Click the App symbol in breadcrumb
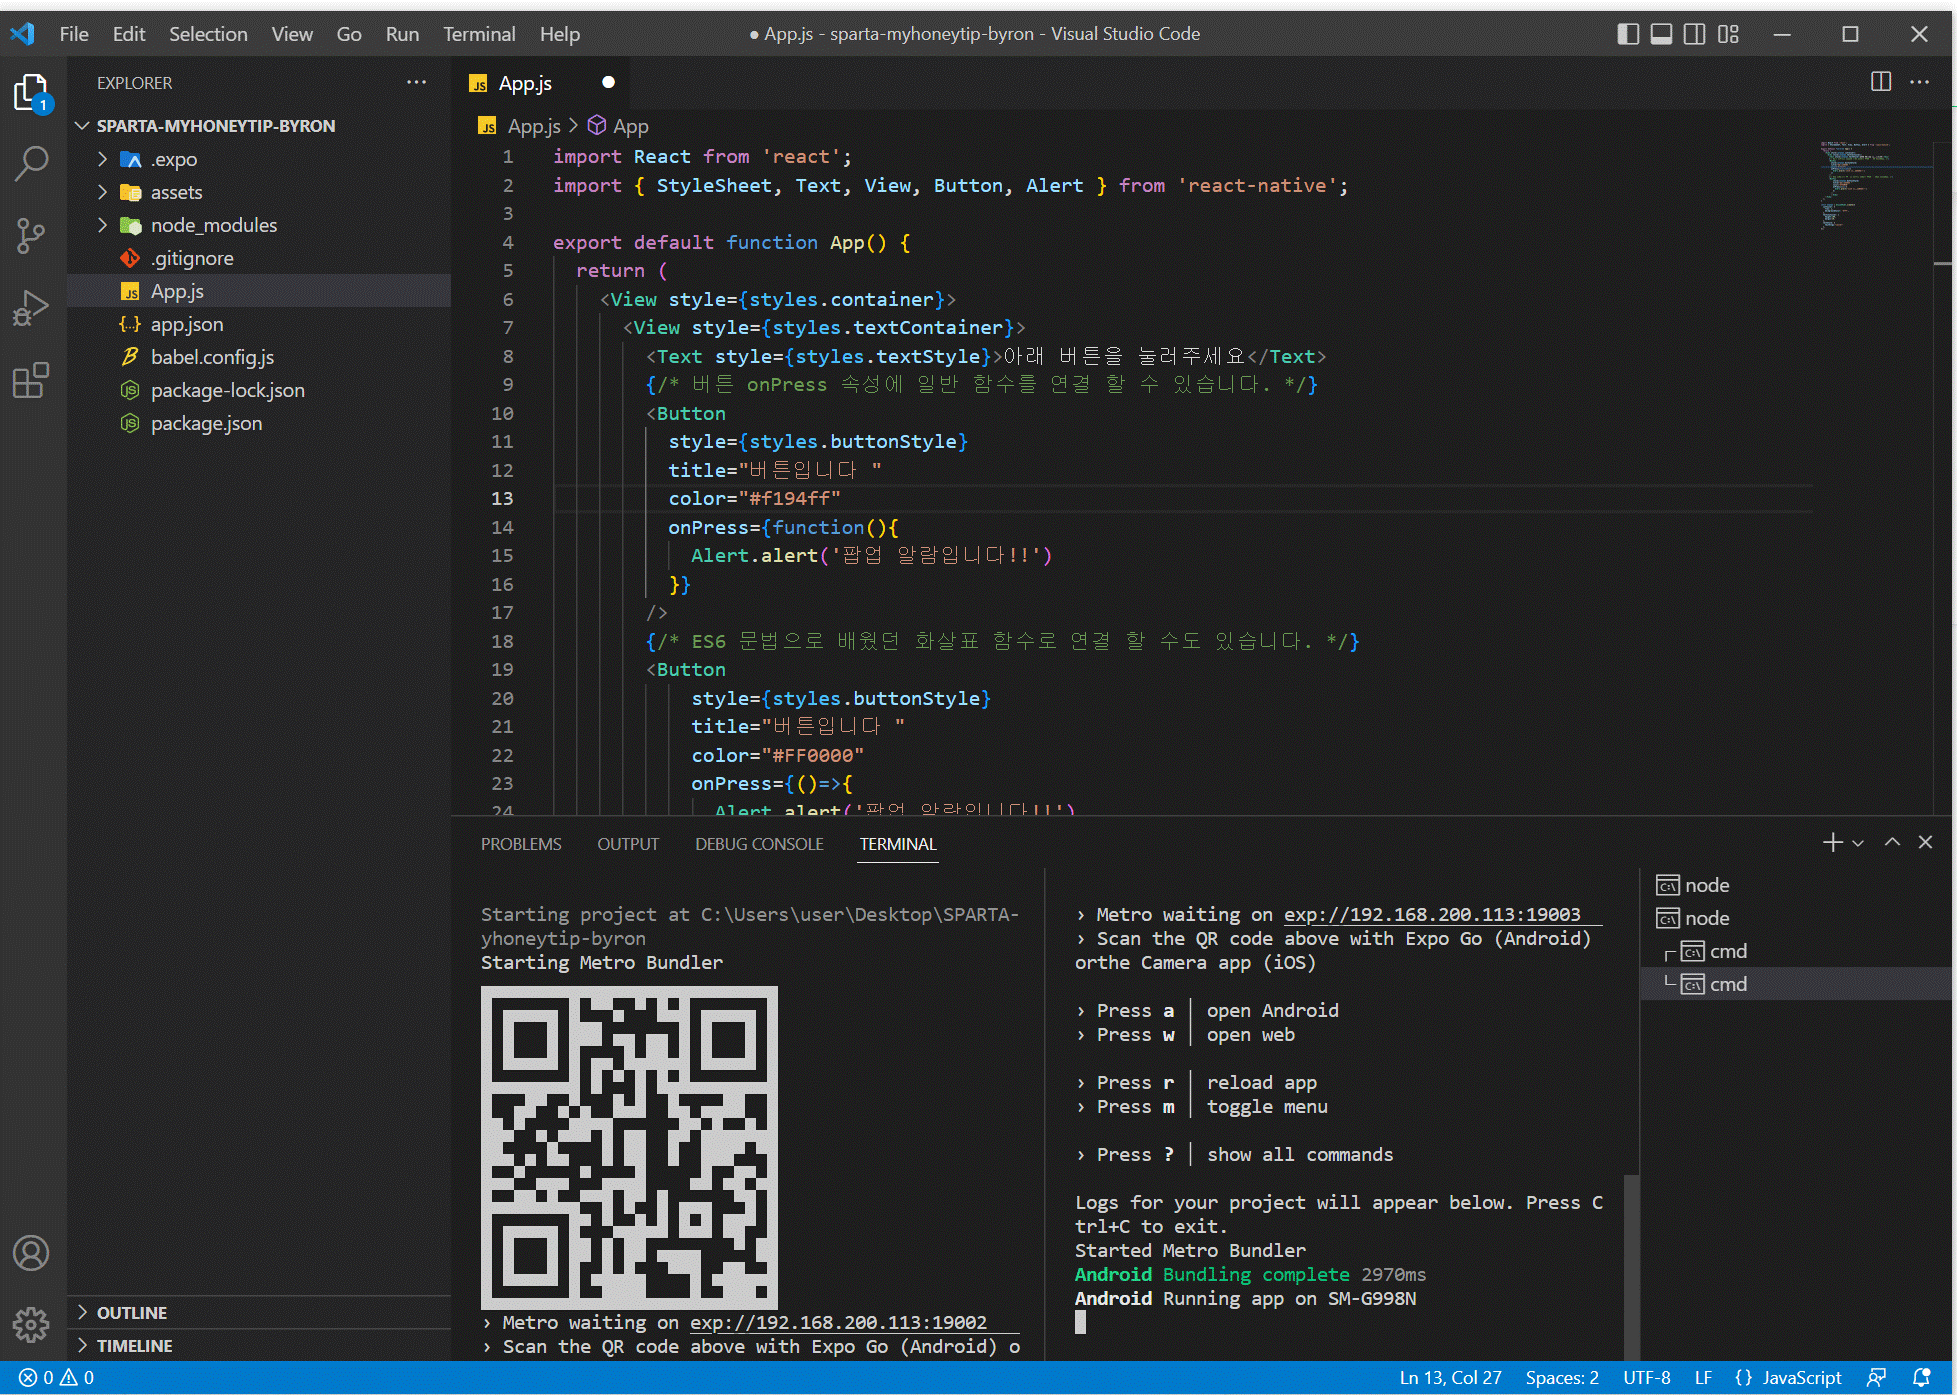The height and width of the screenshot is (1395, 1957). (x=618, y=126)
